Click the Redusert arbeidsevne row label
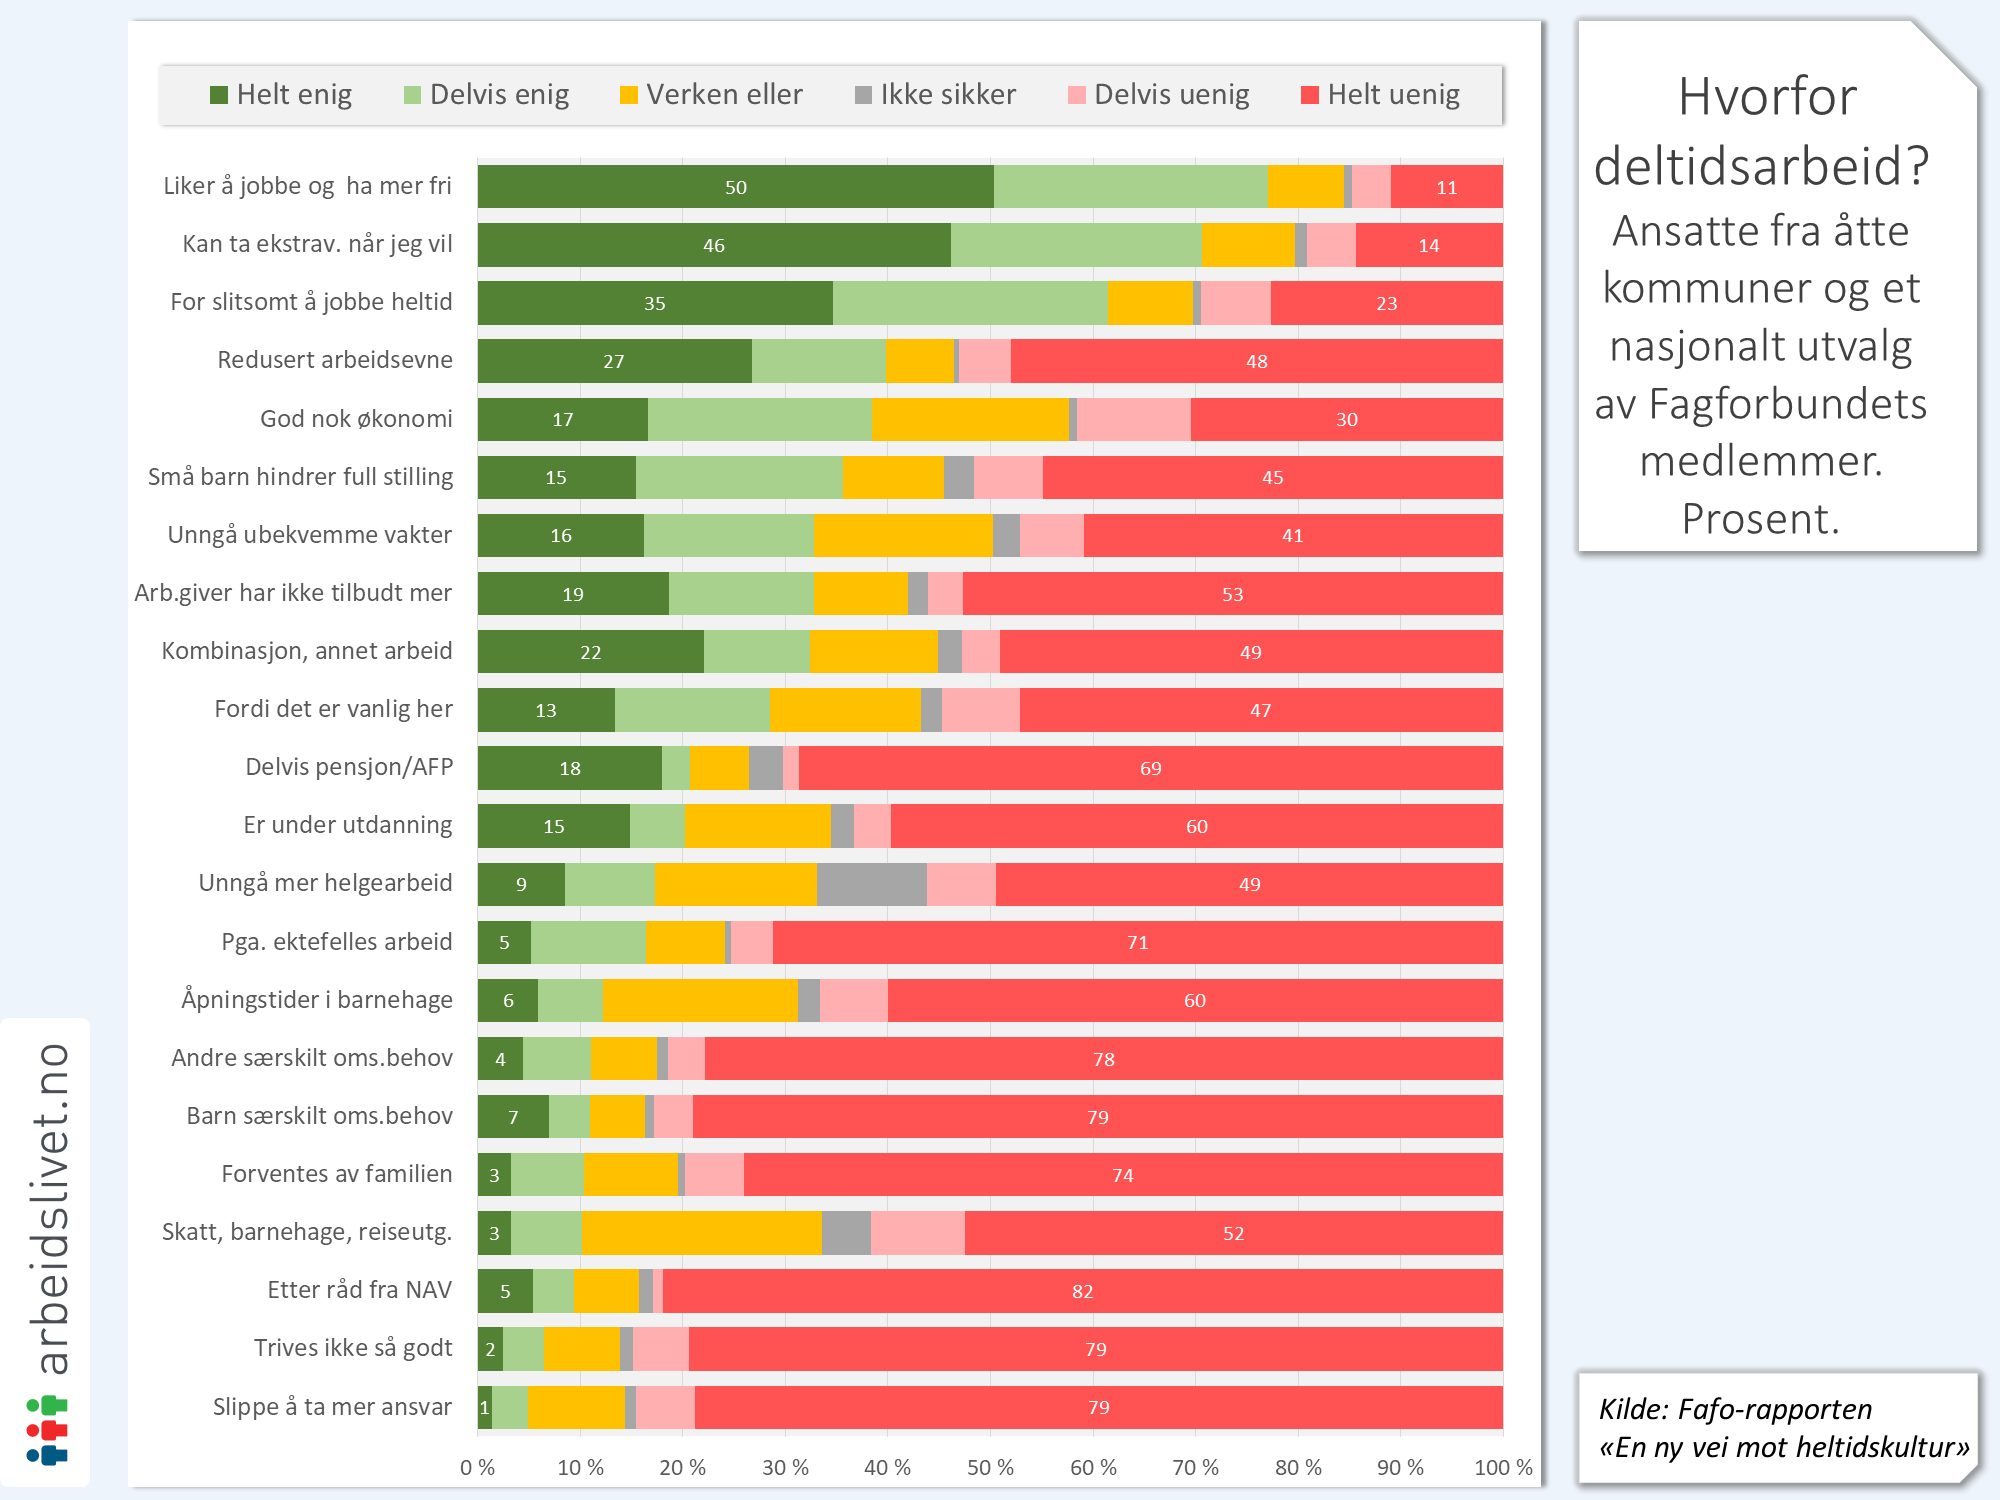This screenshot has width=2000, height=1500. click(335, 360)
